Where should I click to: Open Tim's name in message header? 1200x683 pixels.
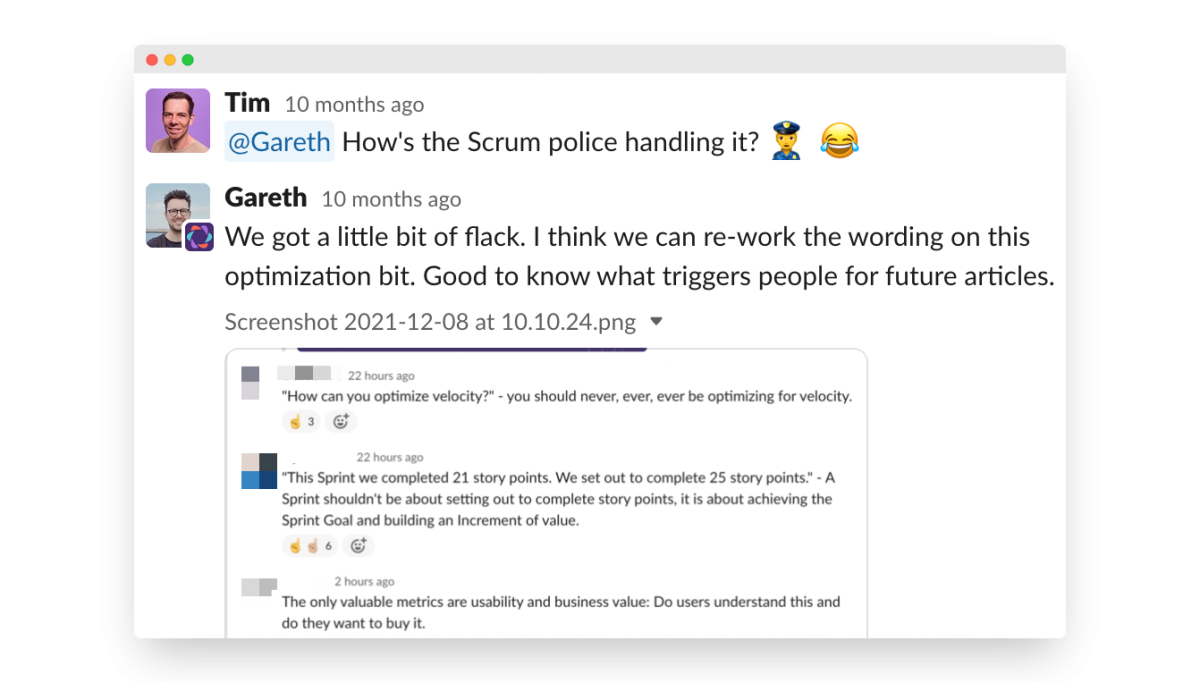pos(247,103)
